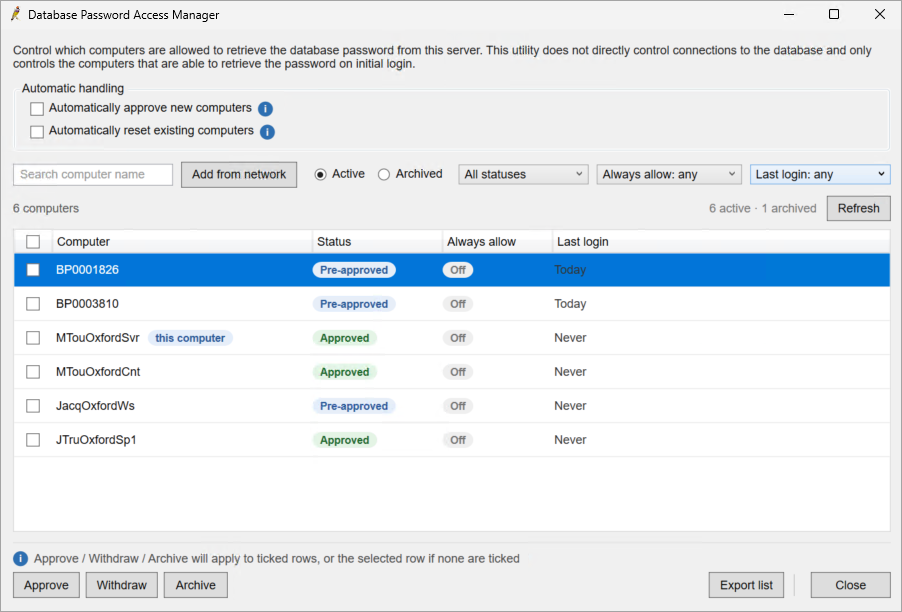Click the Approve button
The image size is (902, 612).
tap(46, 585)
